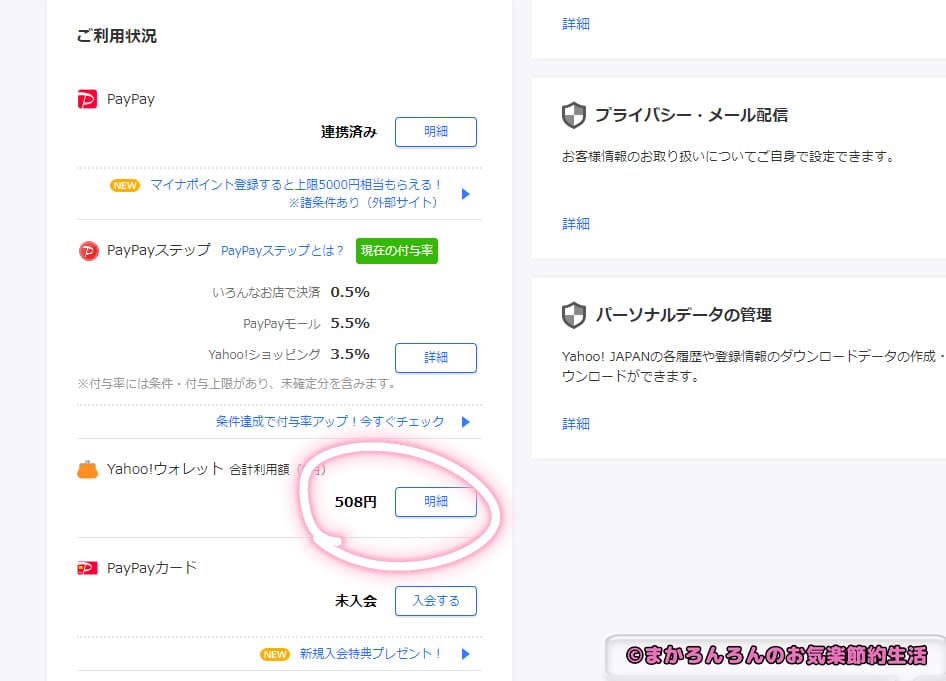Click the 未入会 status text

[x=356, y=601]
